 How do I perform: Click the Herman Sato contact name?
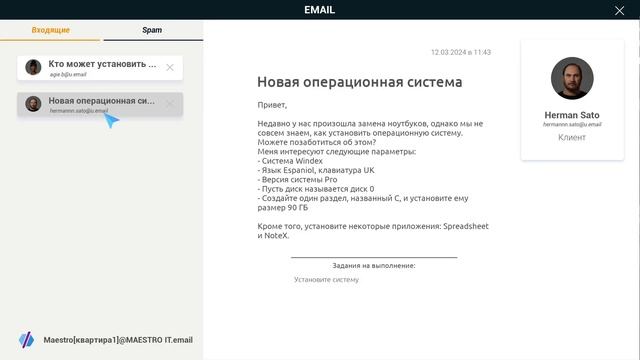pos(572,115)
